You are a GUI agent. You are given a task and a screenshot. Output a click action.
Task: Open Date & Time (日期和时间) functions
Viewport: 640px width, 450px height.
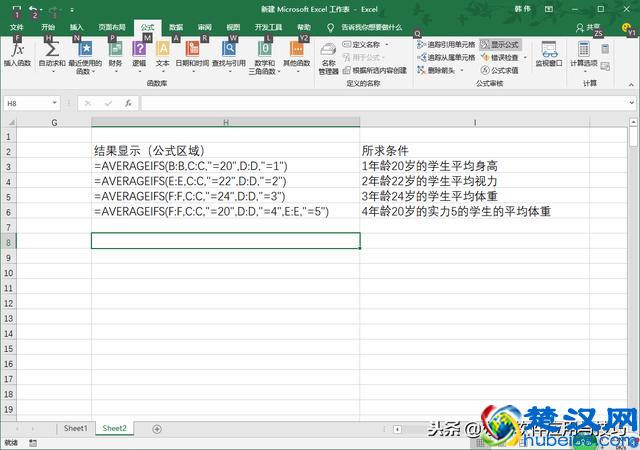point(192,56)
